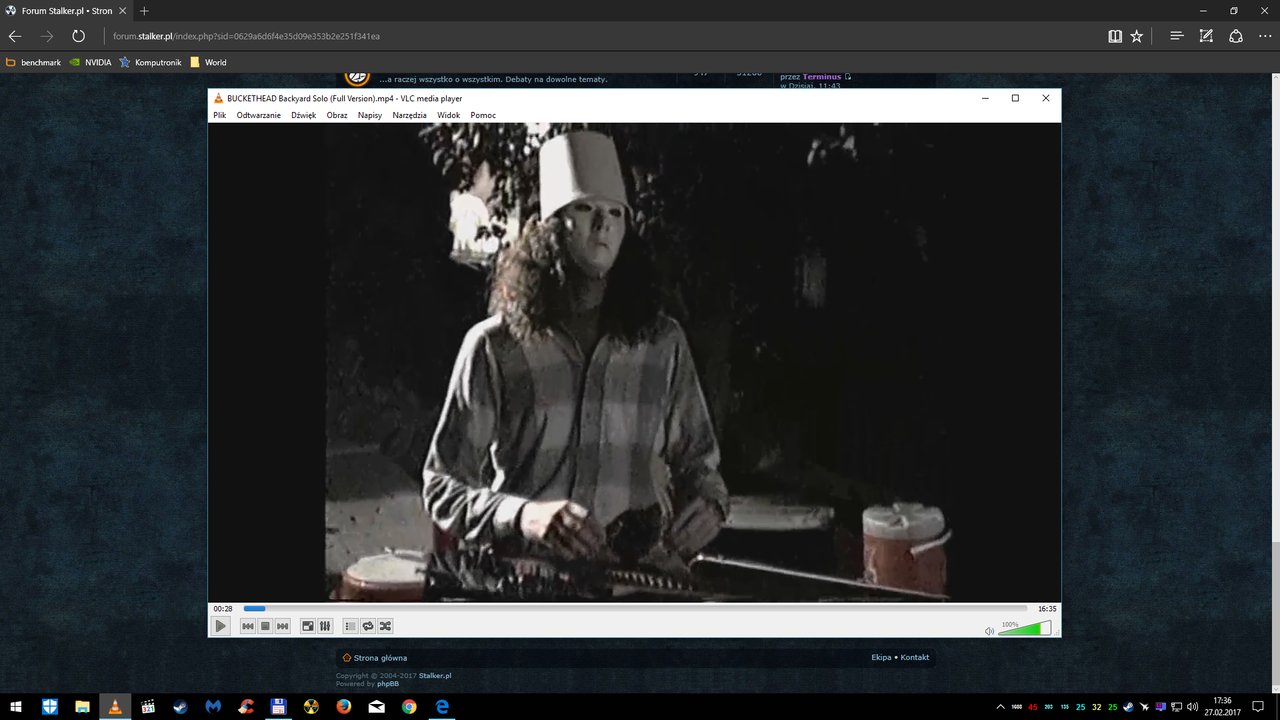
Task: Open the floppy disk app in taskbar
Action: coord(279,706)
